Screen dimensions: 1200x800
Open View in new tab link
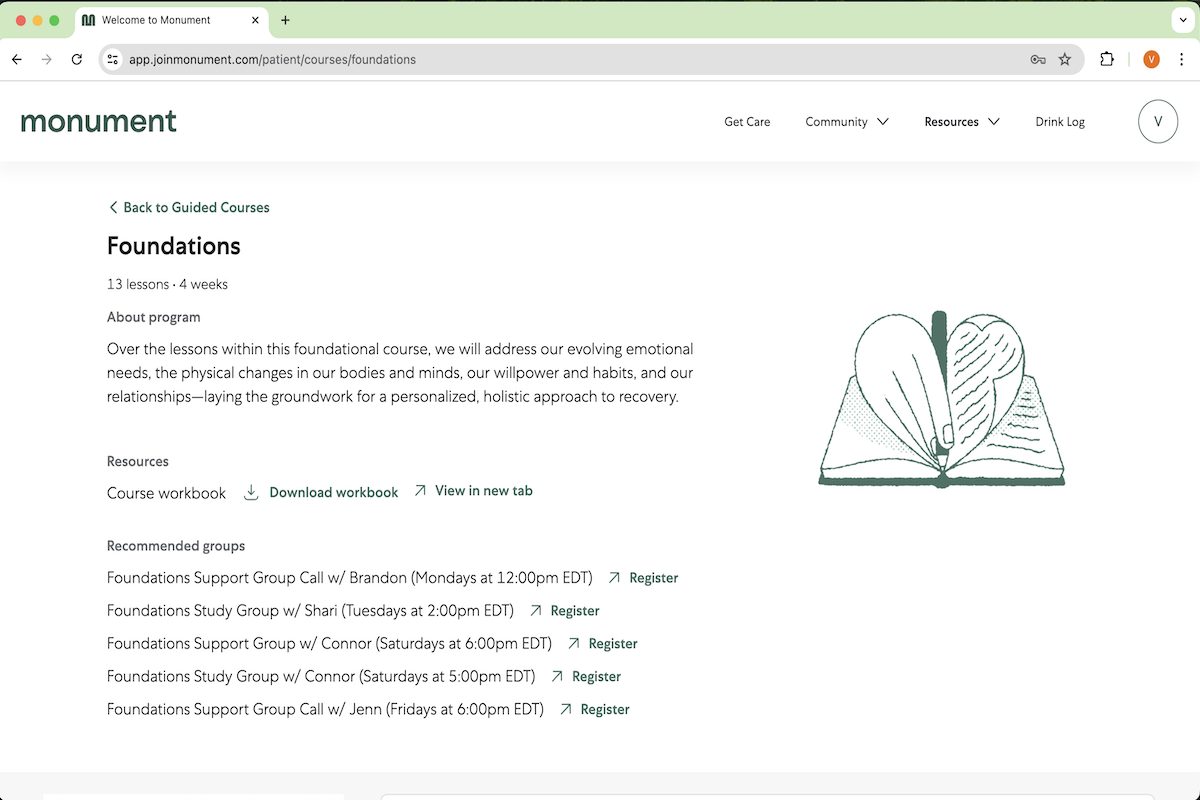point(484,490)
